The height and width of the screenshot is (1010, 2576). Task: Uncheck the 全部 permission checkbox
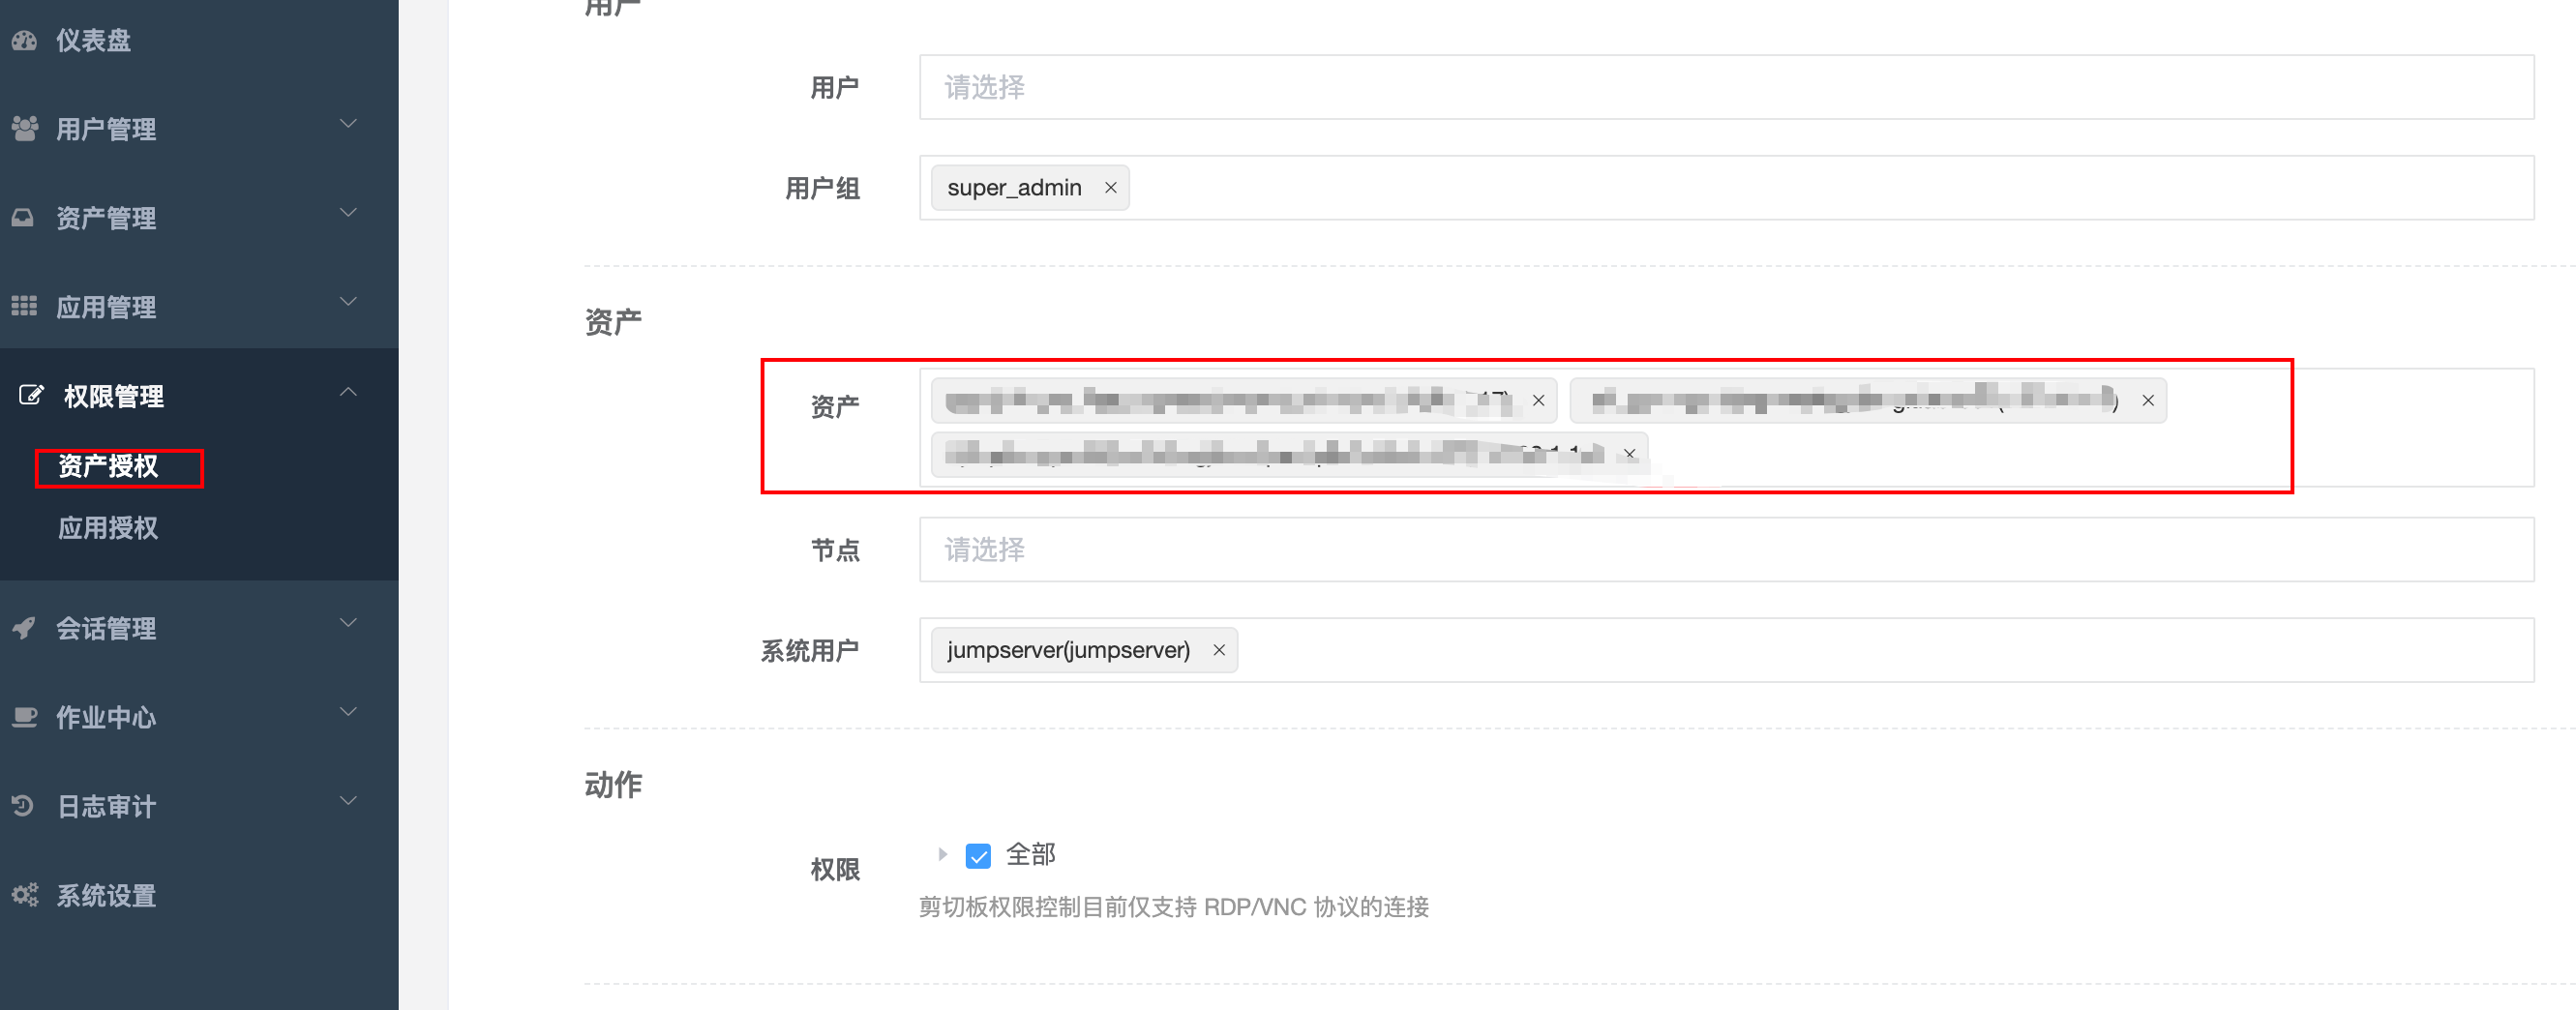(x=977, y=856)
